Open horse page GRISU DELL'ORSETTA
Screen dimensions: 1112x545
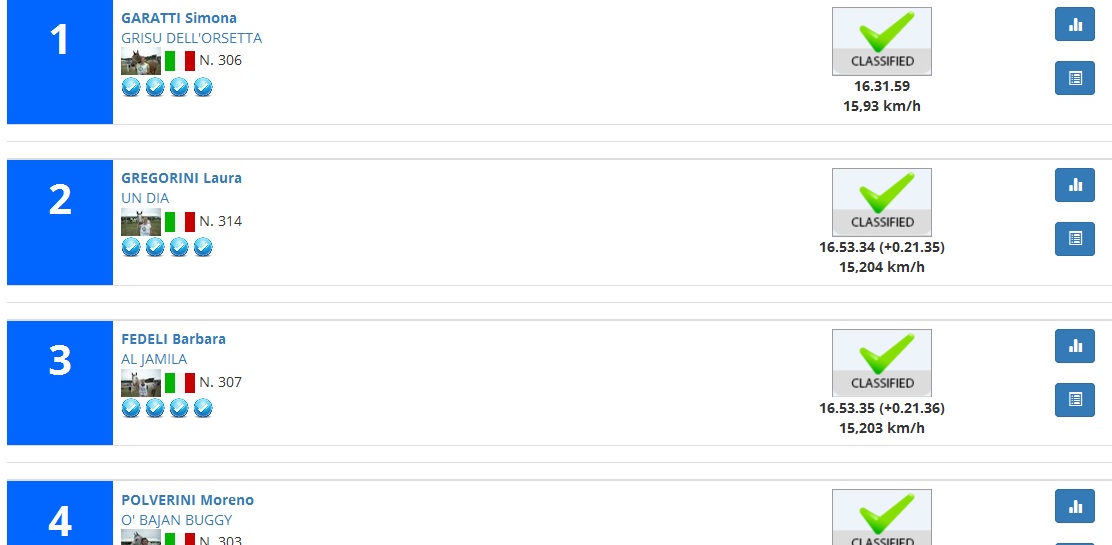(x=191, y=38)
